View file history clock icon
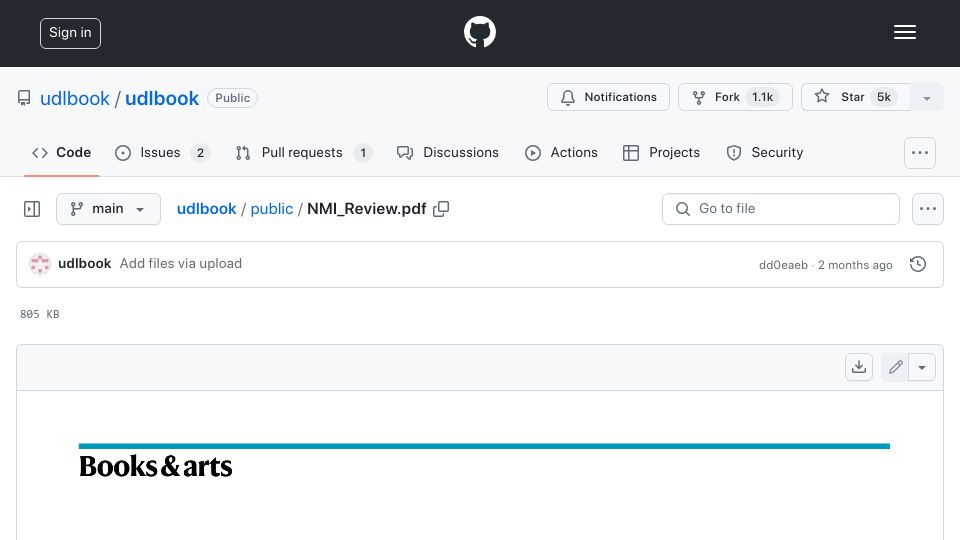Viewport: 960px width, 540px height. (918, 264)
